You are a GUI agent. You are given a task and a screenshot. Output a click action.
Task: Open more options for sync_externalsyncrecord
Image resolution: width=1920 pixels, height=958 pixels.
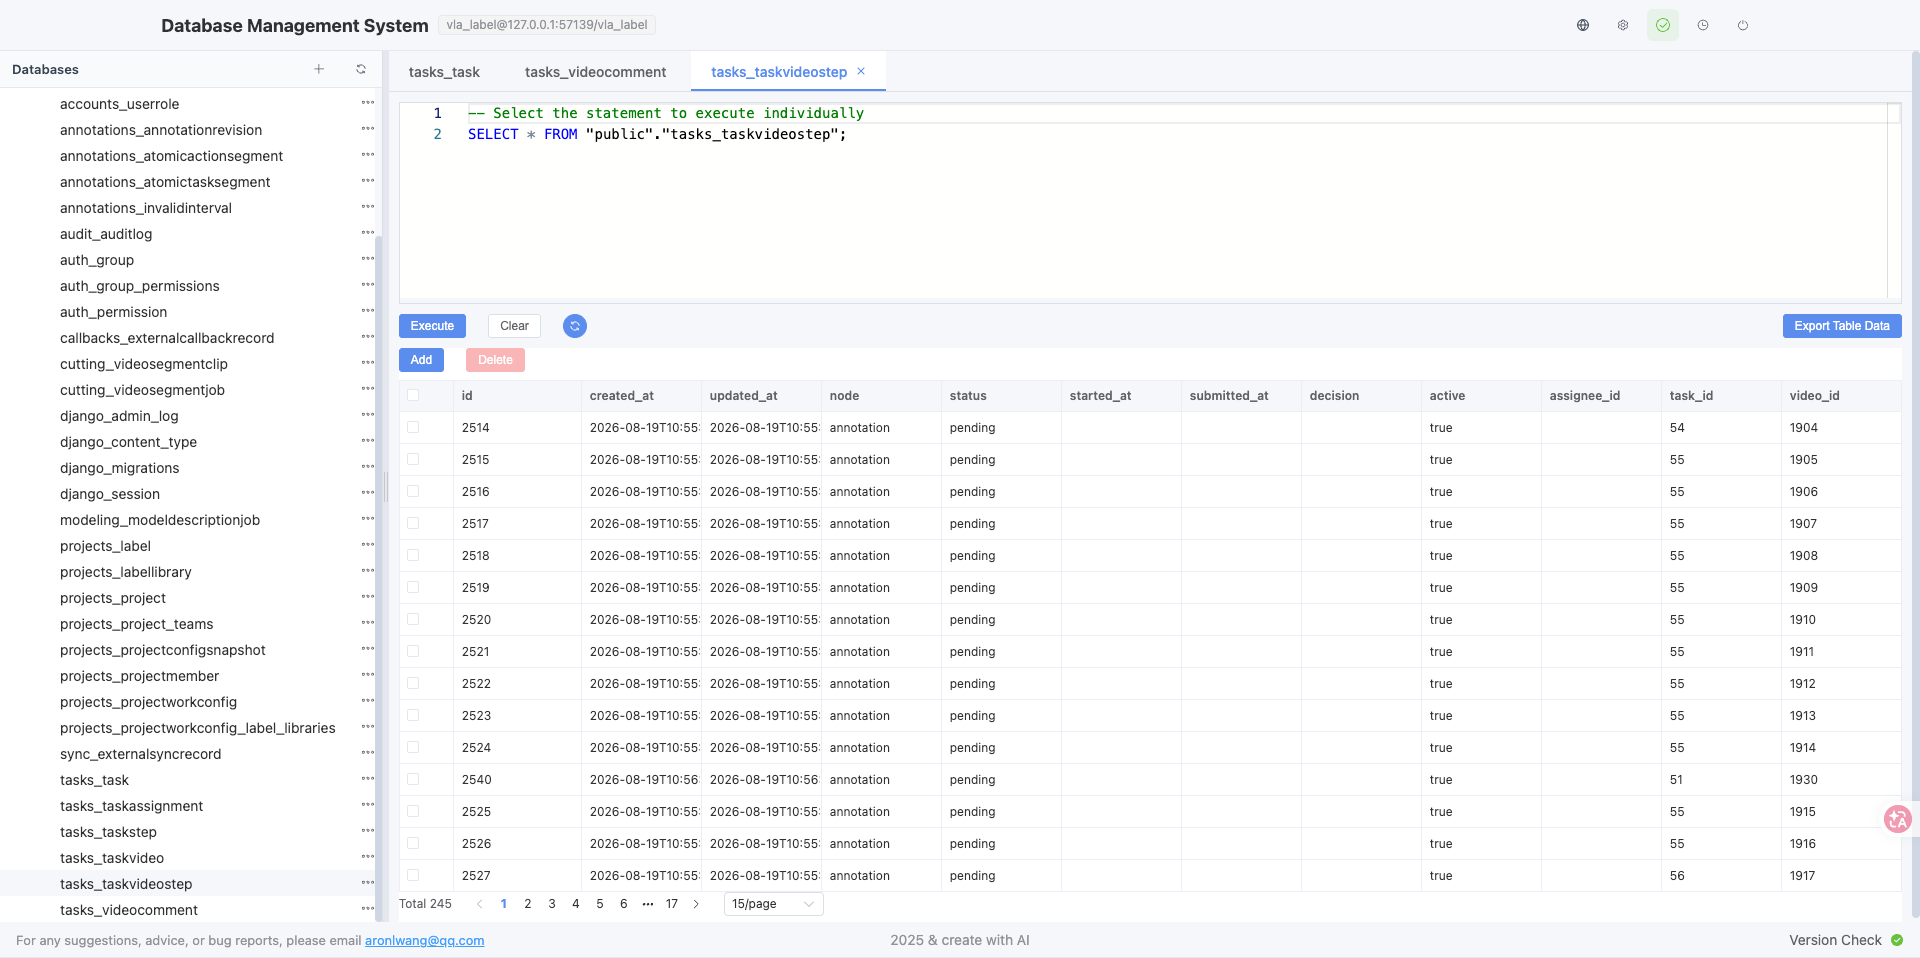coord(368,753)
